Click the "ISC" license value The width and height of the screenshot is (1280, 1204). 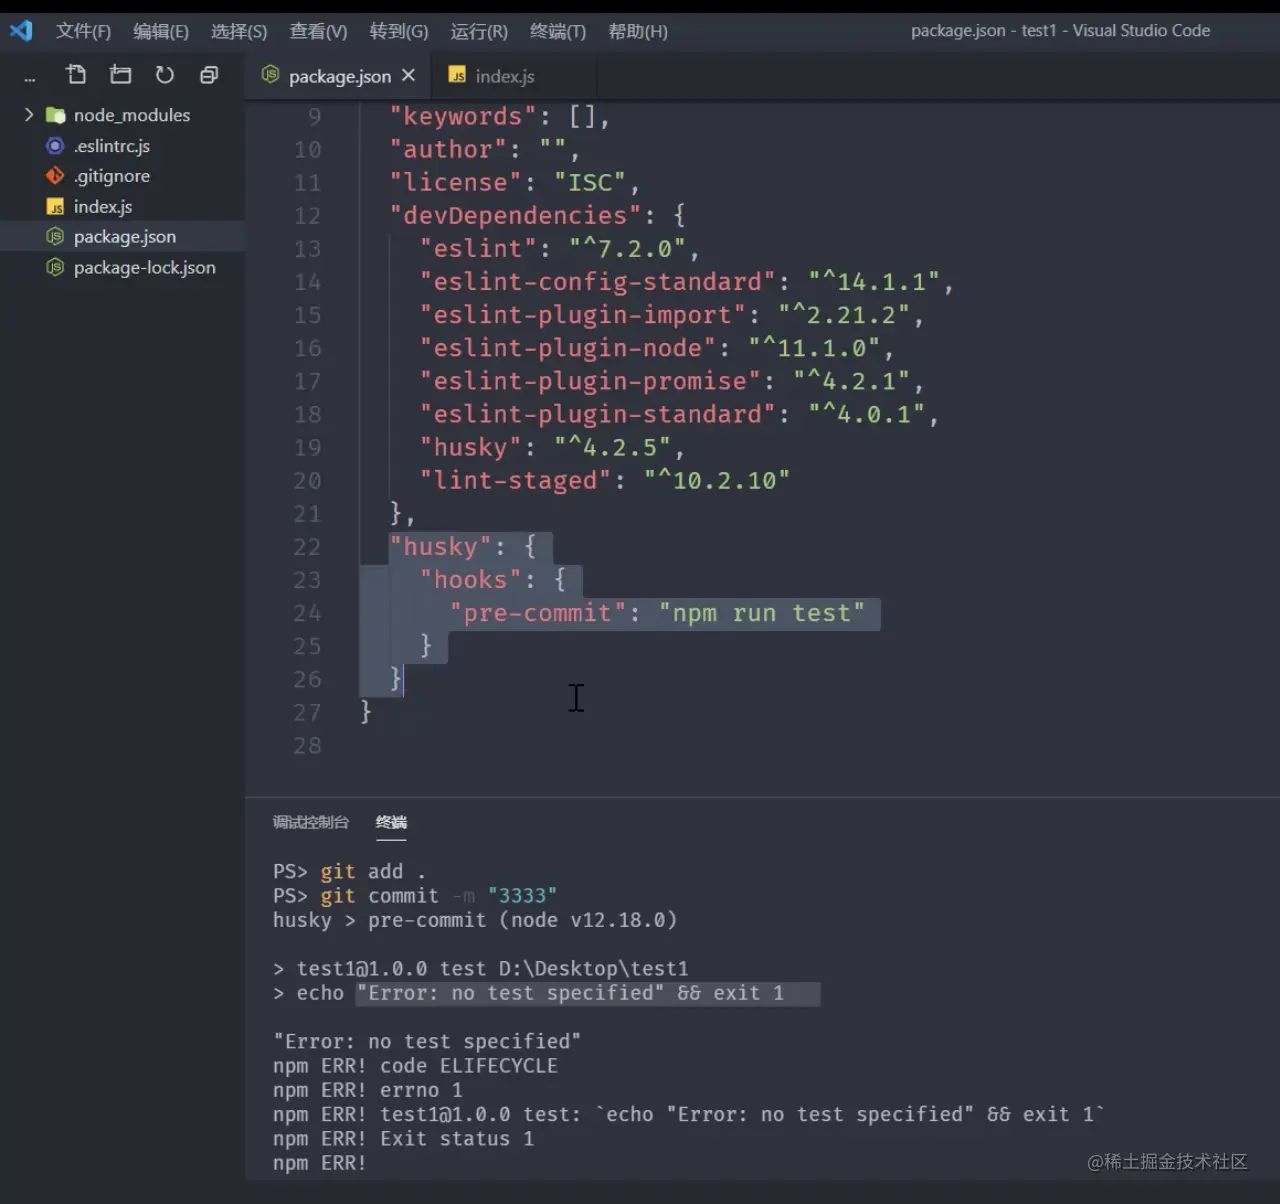tap(590, 183)
